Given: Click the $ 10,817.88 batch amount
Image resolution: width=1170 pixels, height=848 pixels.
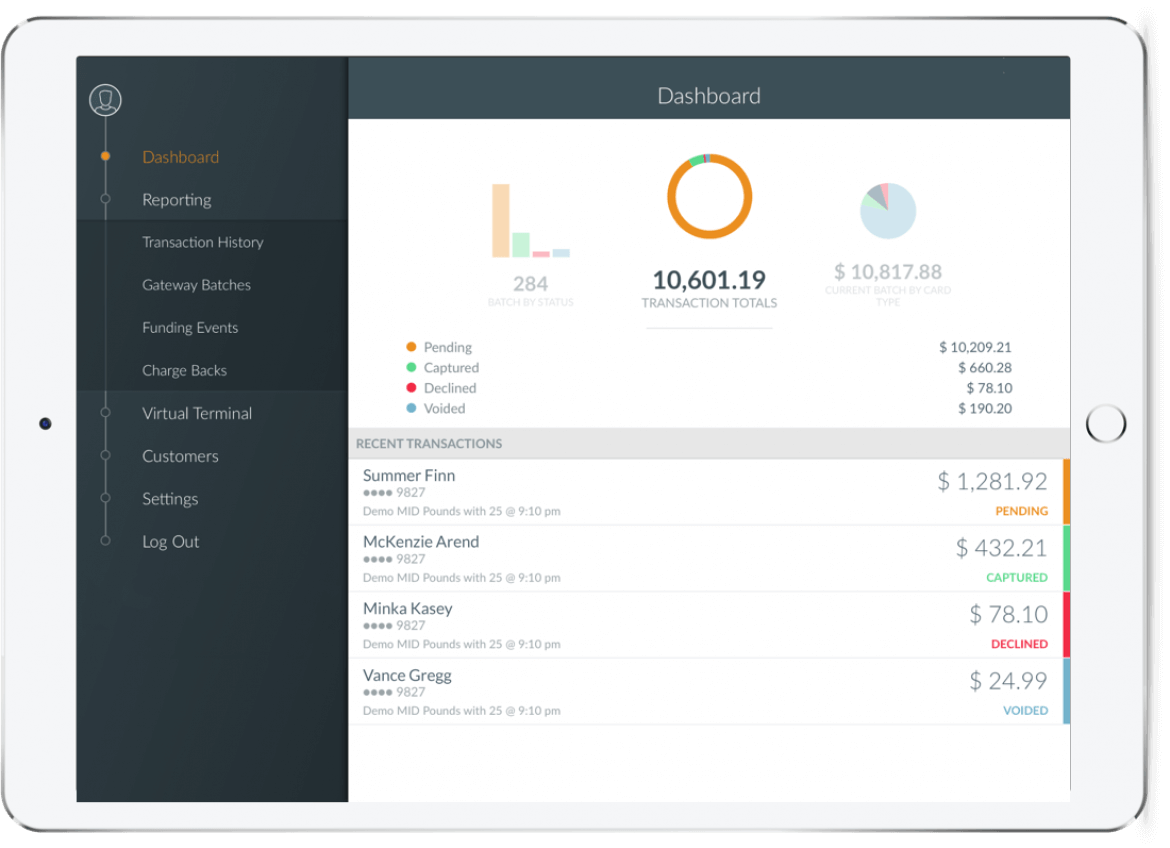Looking at the screenshot, I should pyautogui.click(x=888, y=272).
